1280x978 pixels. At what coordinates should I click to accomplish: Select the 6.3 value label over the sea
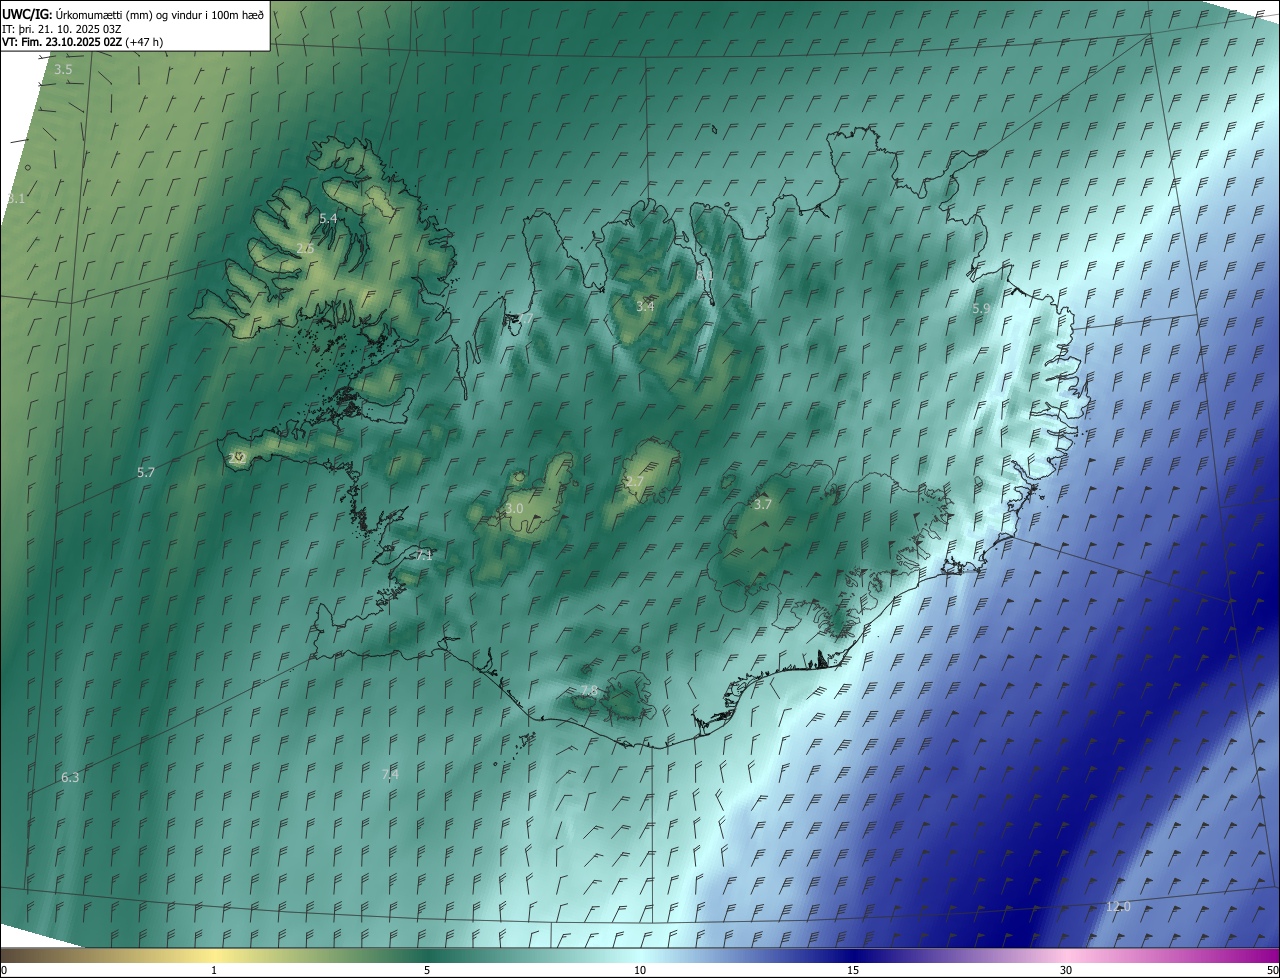click(x=70, y=777)
